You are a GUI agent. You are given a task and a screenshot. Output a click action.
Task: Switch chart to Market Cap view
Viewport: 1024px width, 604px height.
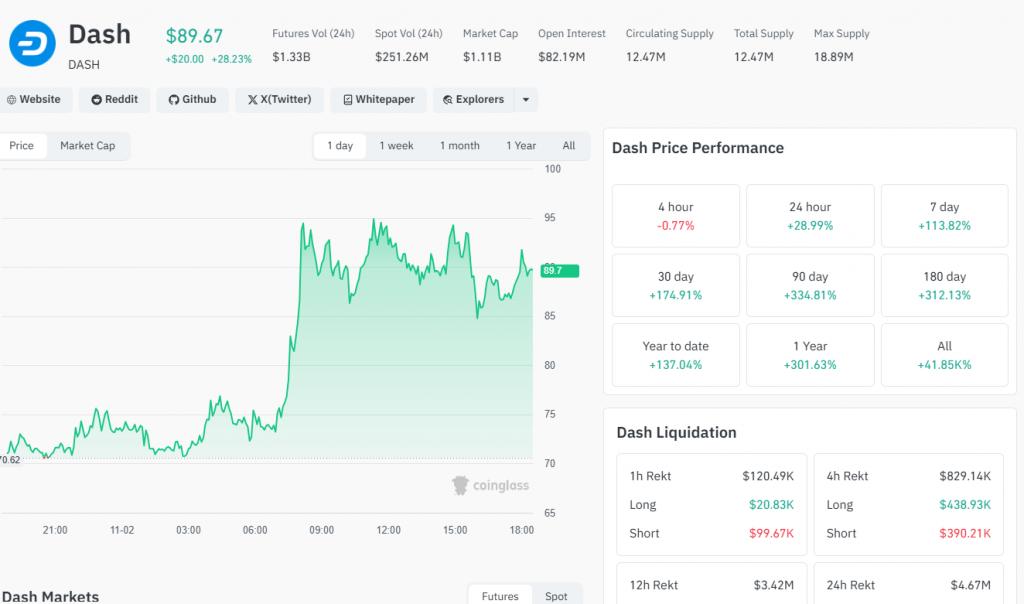[x=87, y=146]
